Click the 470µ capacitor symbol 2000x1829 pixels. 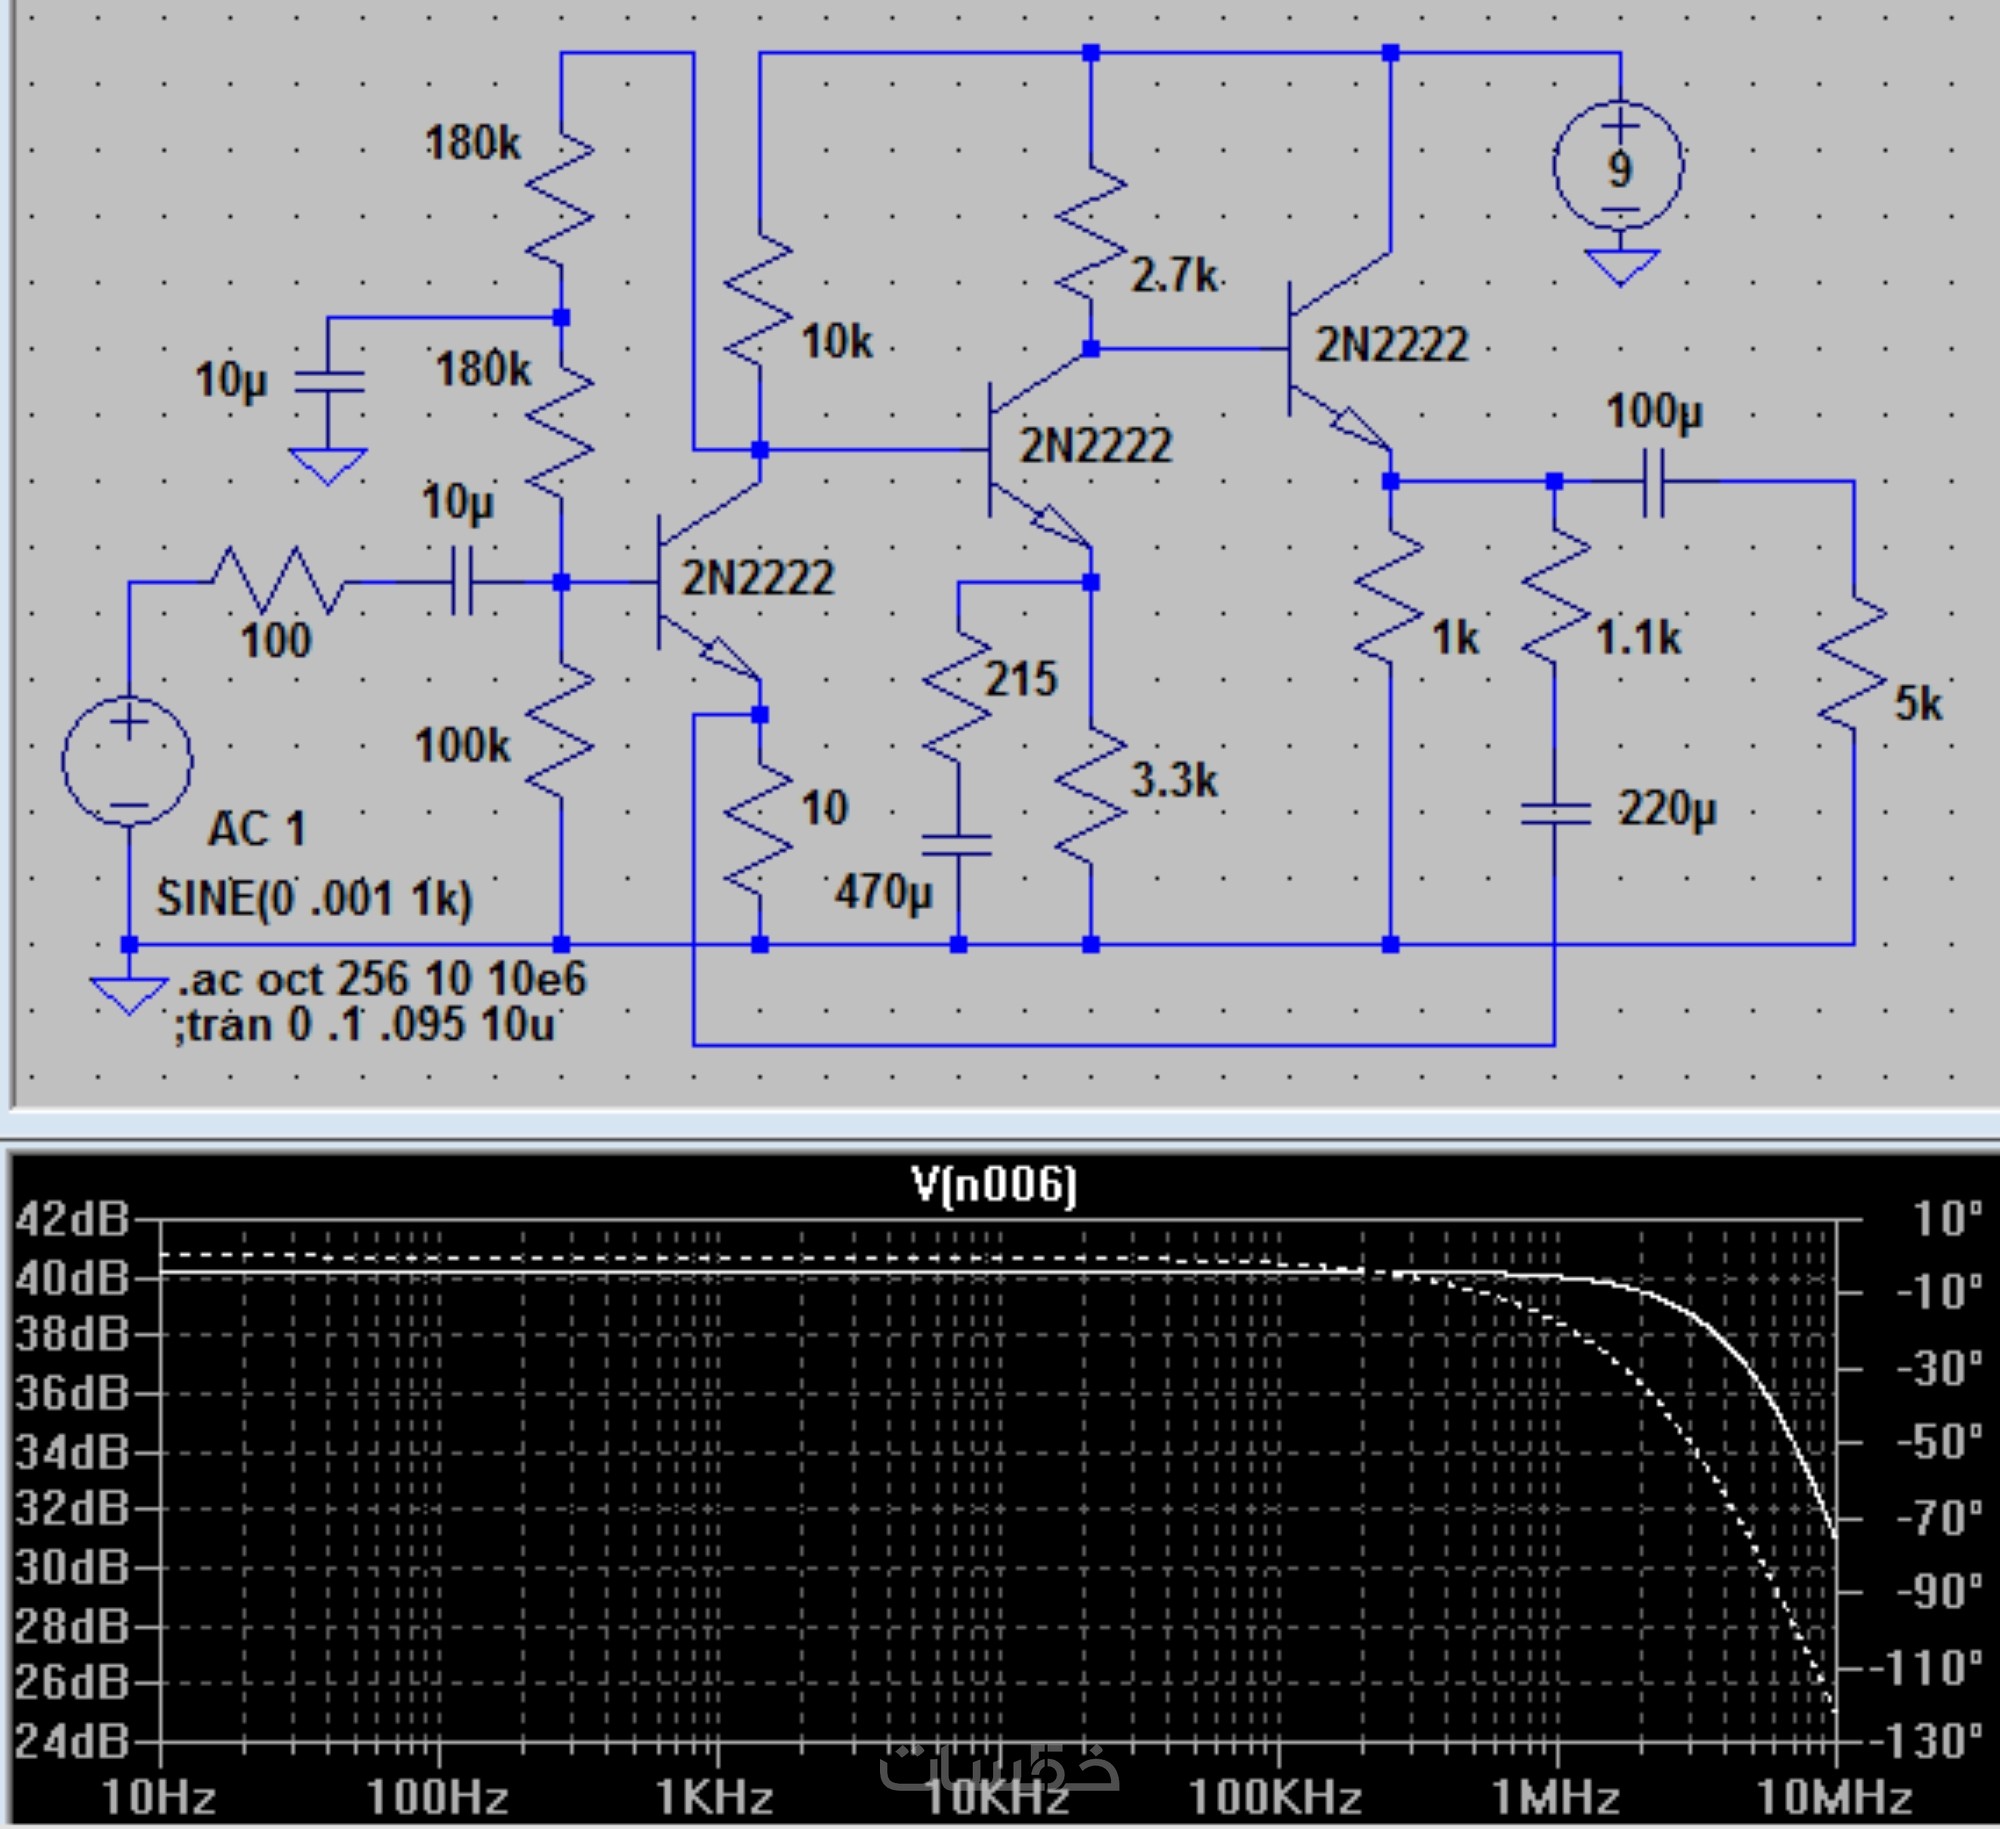click(x=957, y=846)
